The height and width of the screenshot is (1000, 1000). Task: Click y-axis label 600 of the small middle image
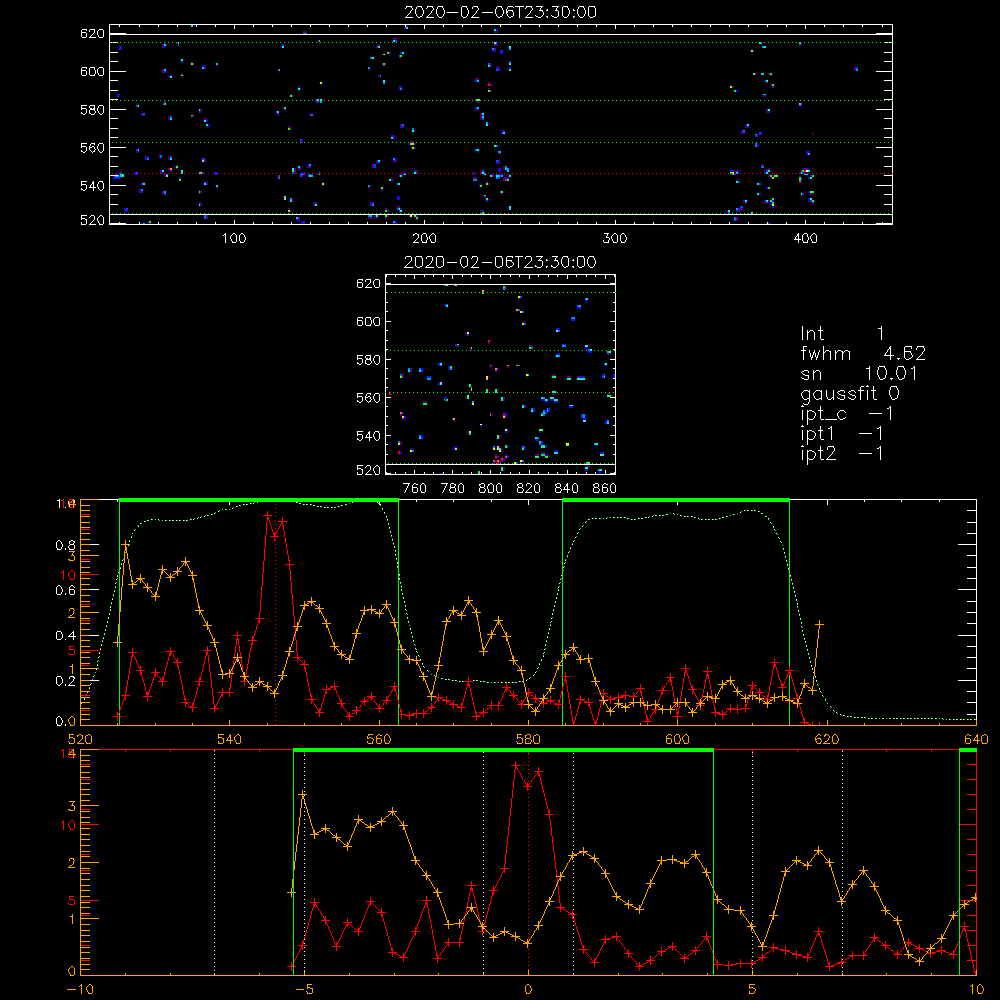369,321
